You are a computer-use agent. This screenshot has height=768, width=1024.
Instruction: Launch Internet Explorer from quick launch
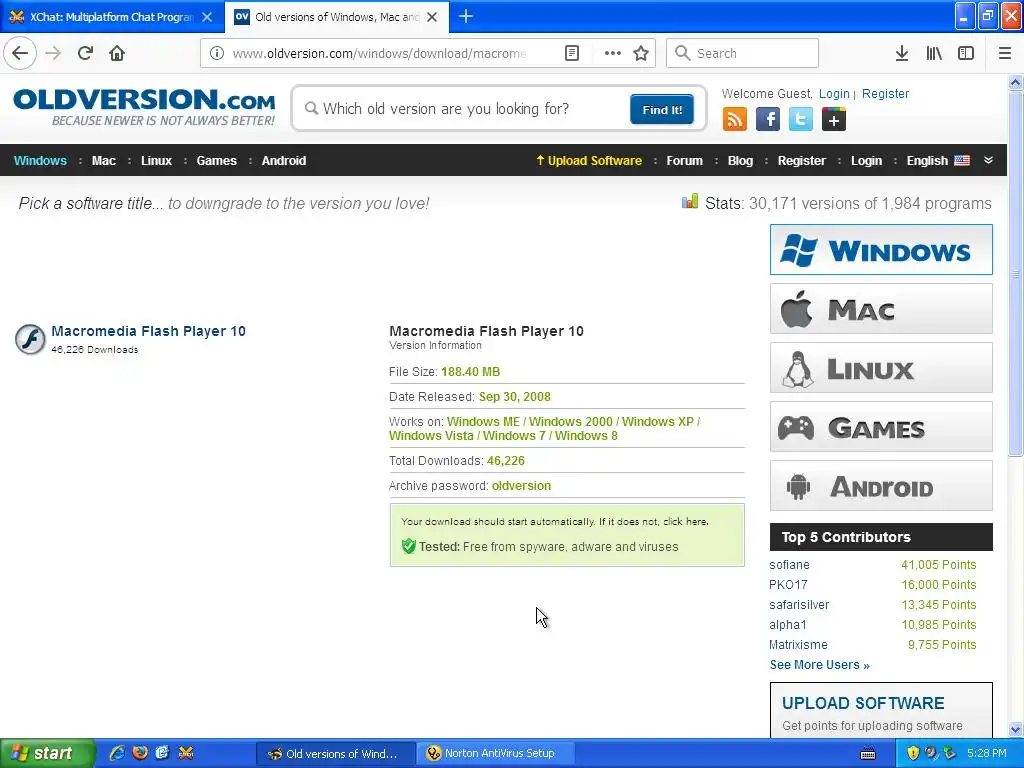(x=117, y=753)
